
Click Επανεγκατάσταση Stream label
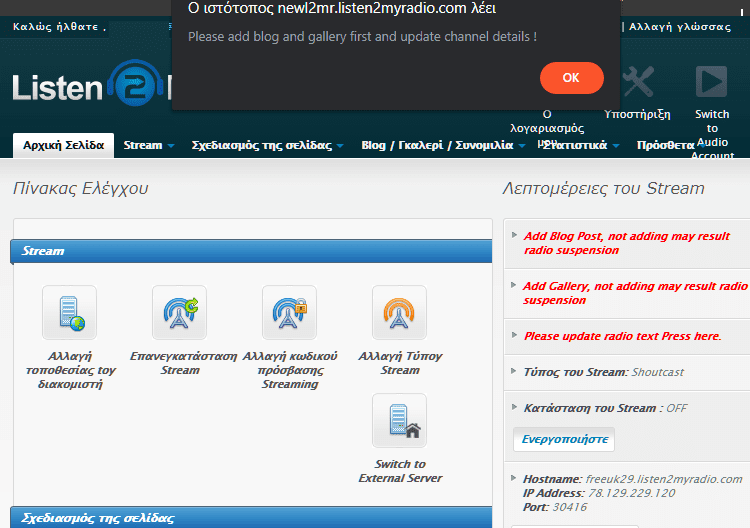183,363
